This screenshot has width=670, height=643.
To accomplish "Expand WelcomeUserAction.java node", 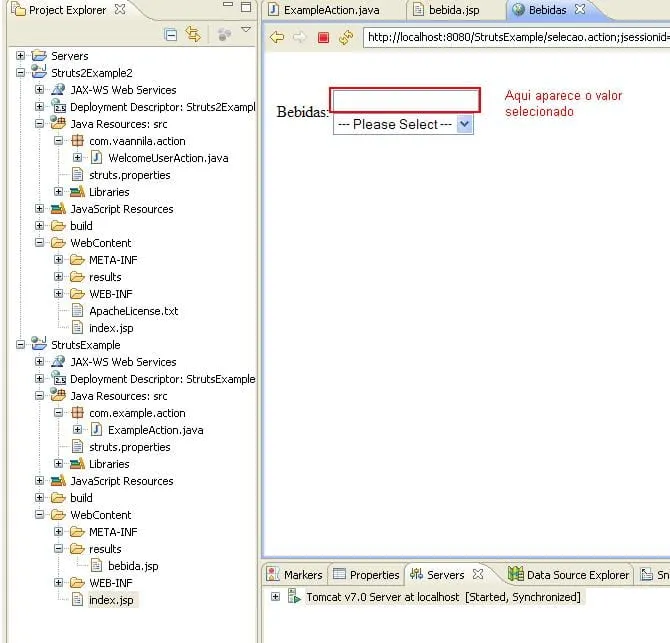I will (77, 158).
